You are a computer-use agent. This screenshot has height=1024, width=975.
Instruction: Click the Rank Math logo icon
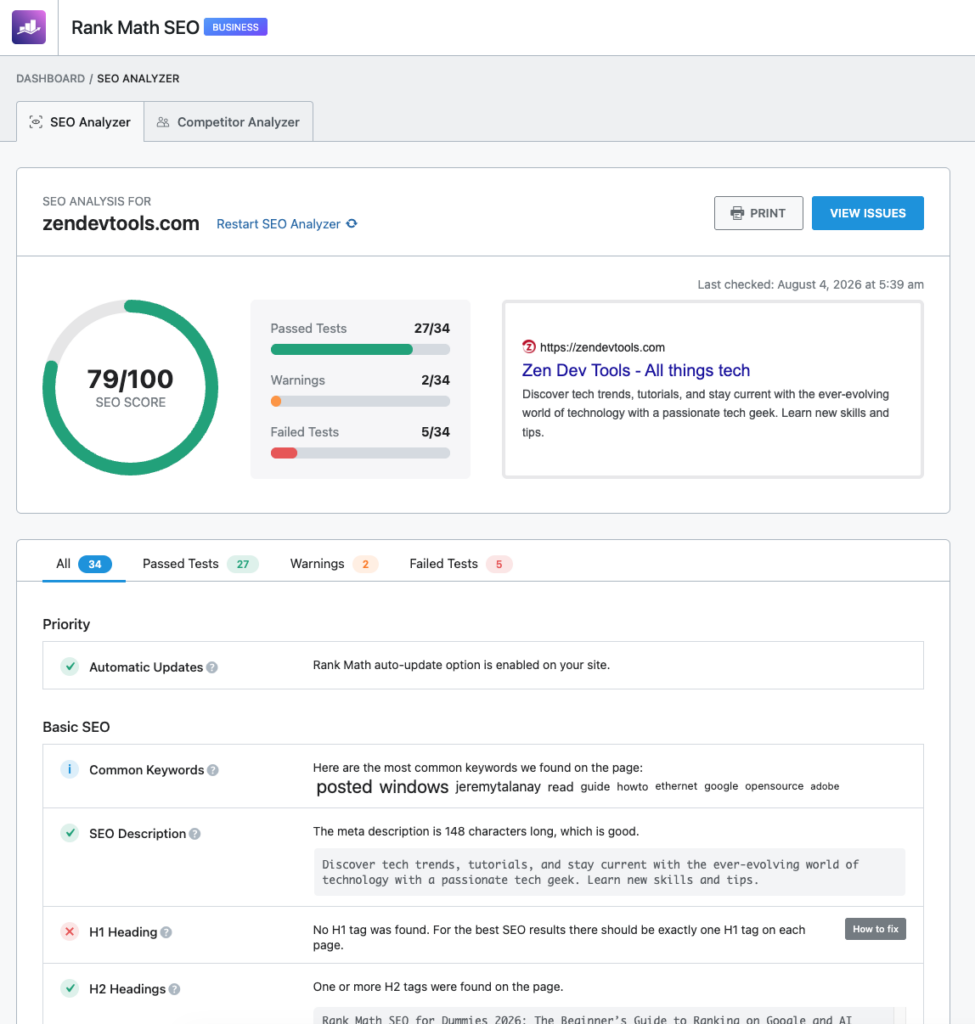coord(29,27)
